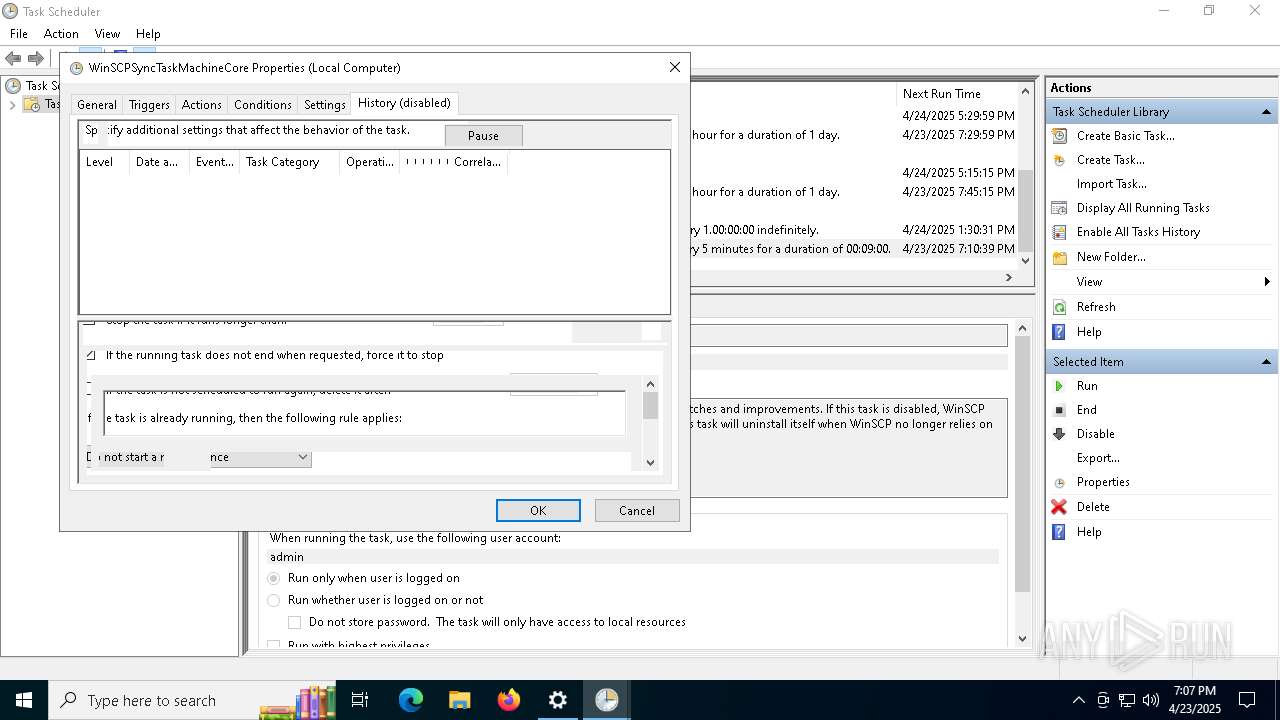The width and height of the screenshot is (1280, 720).
Task: Switch to the Settings tab
Action: 325,105
